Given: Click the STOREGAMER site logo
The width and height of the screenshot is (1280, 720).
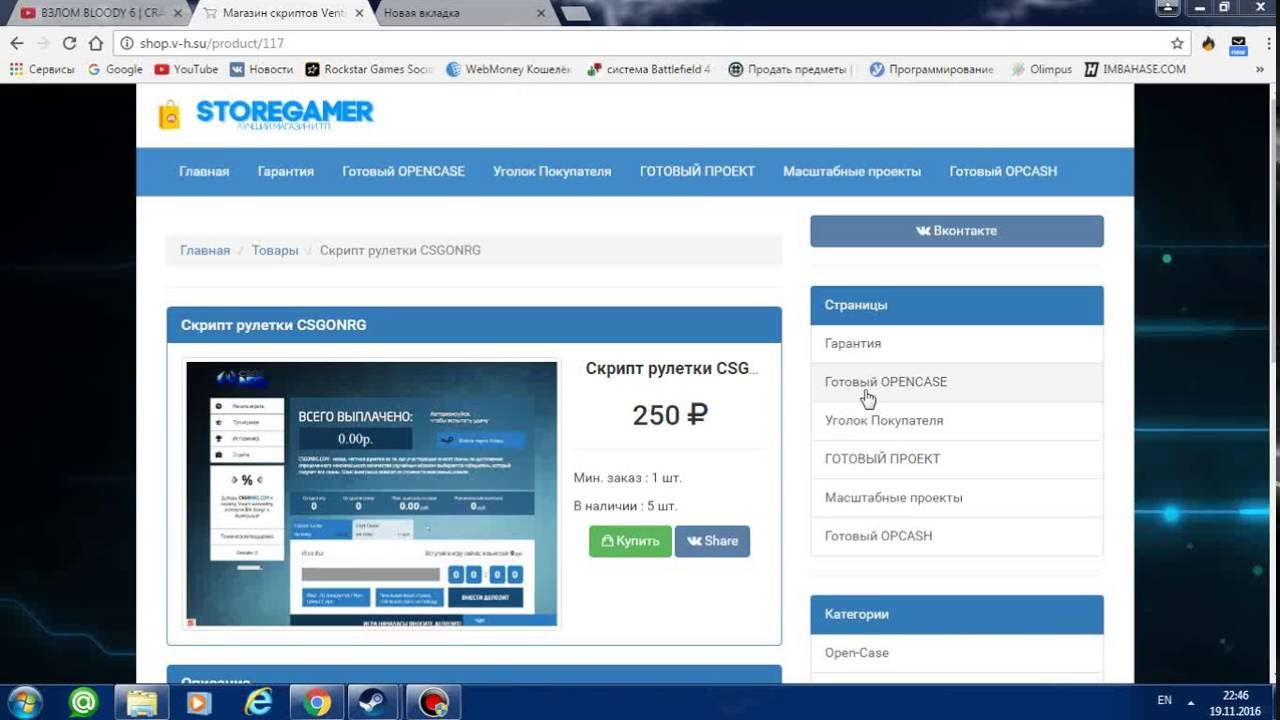Looking at the screenshot, I should tap(266, 114).
